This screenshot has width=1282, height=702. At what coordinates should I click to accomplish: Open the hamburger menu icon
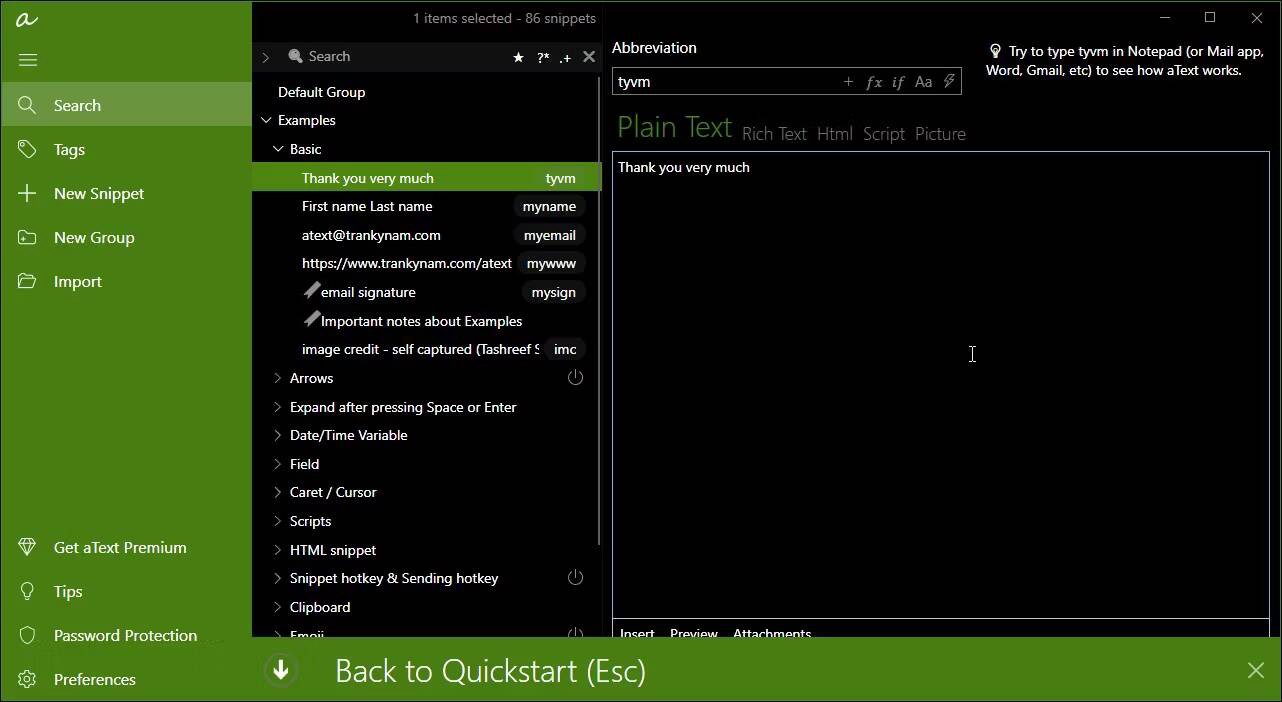28,60
